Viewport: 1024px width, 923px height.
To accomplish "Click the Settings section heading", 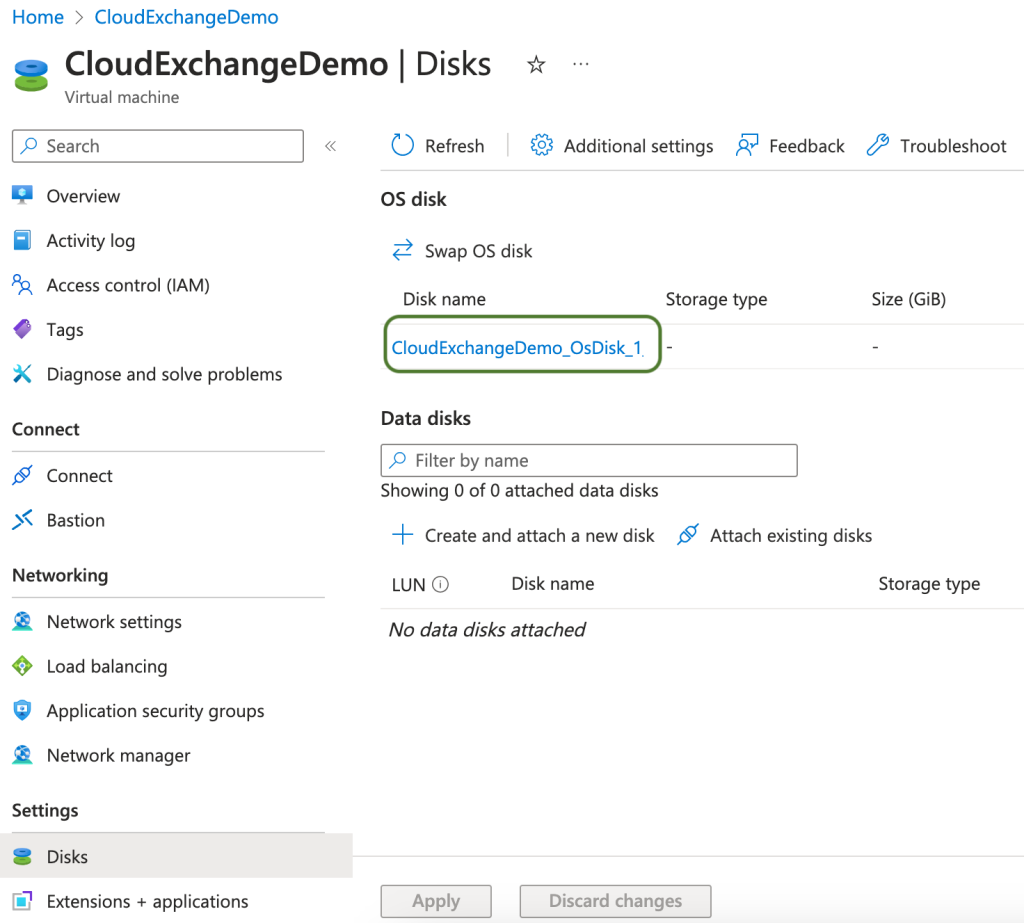I will click(45, 810).
